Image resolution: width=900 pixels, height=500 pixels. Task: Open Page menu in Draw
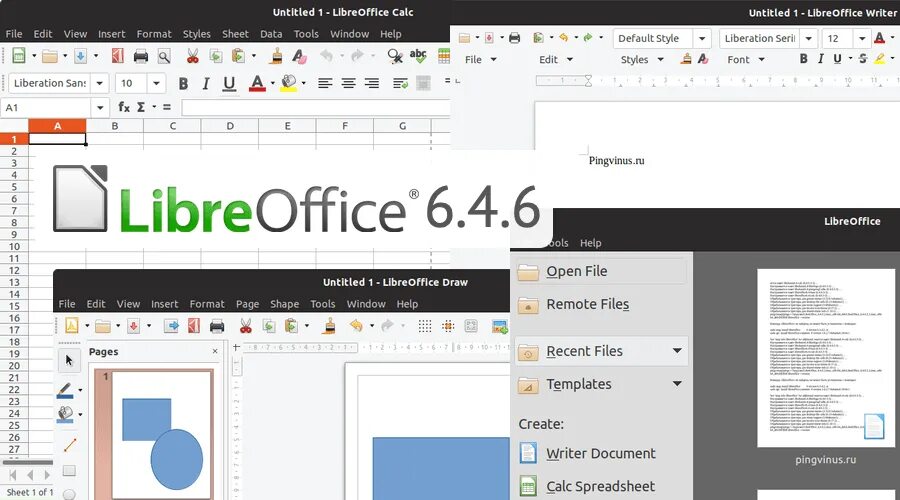(247, 304)
